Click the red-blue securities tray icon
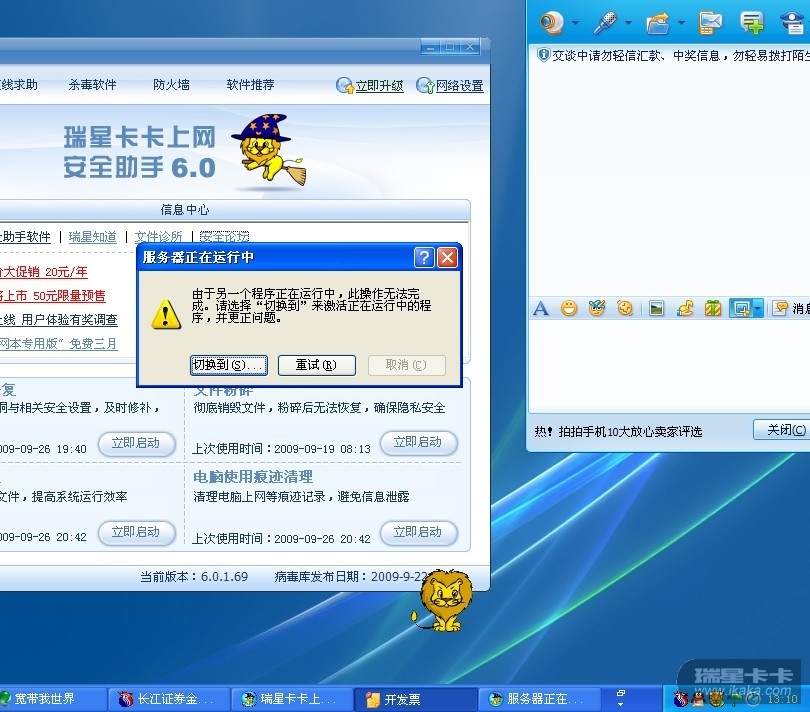Screen dimensions: 810x712 point(681,699)
